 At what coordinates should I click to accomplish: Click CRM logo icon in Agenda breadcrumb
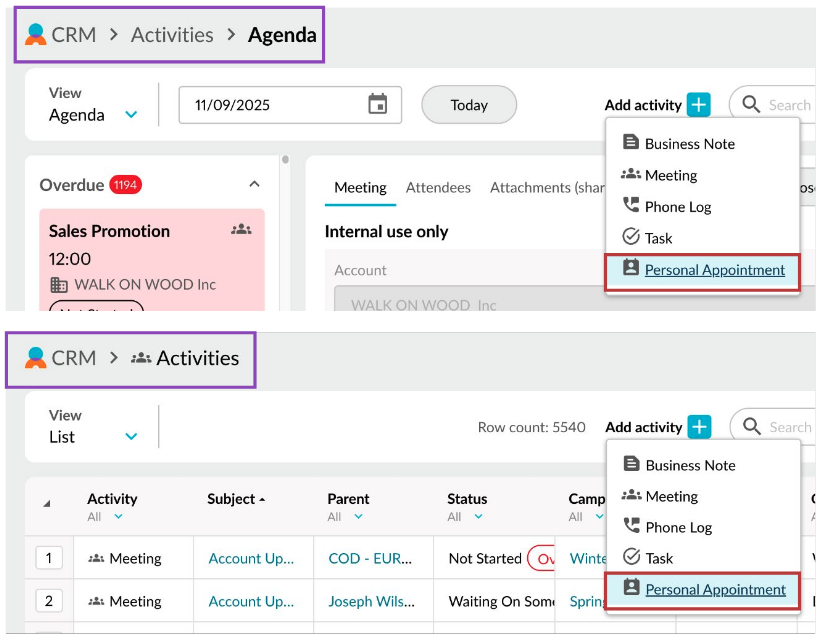(36, 35)
